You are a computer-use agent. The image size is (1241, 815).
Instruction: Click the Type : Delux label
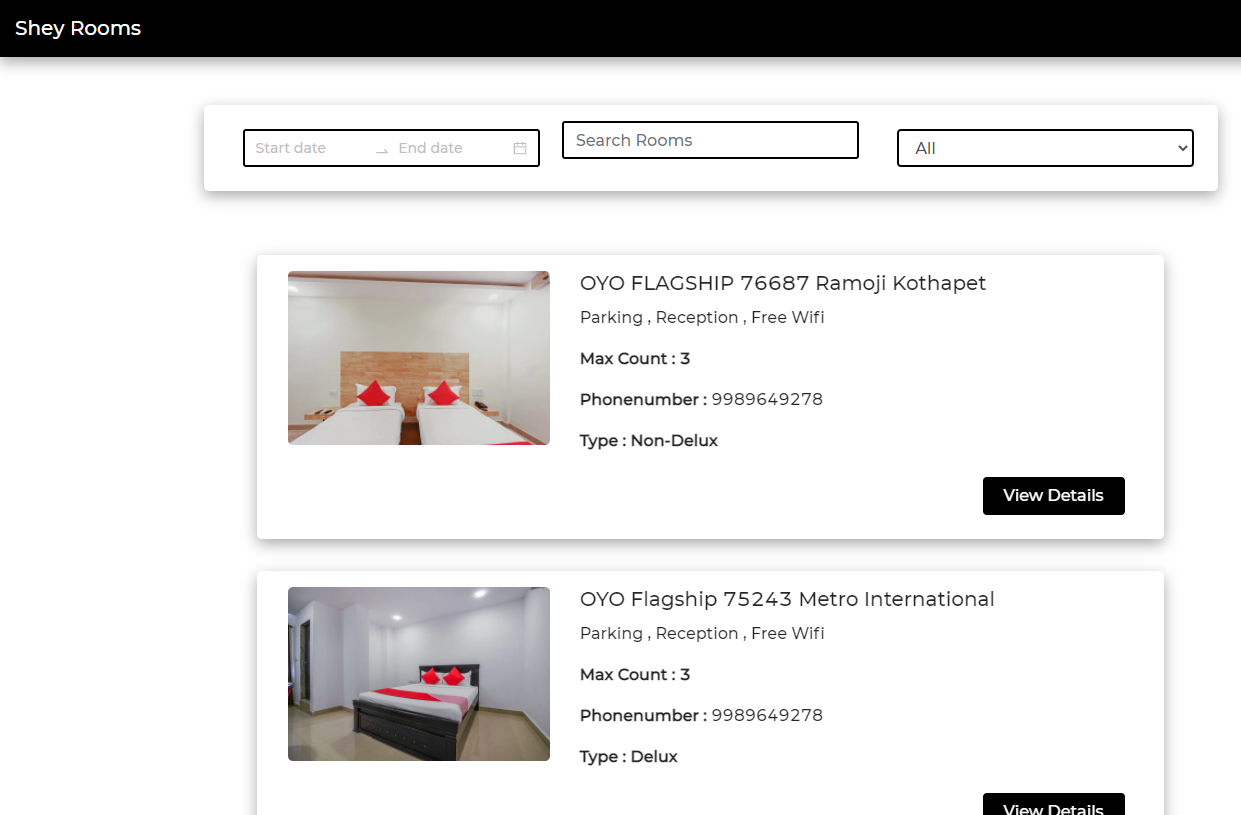(629, 757)
